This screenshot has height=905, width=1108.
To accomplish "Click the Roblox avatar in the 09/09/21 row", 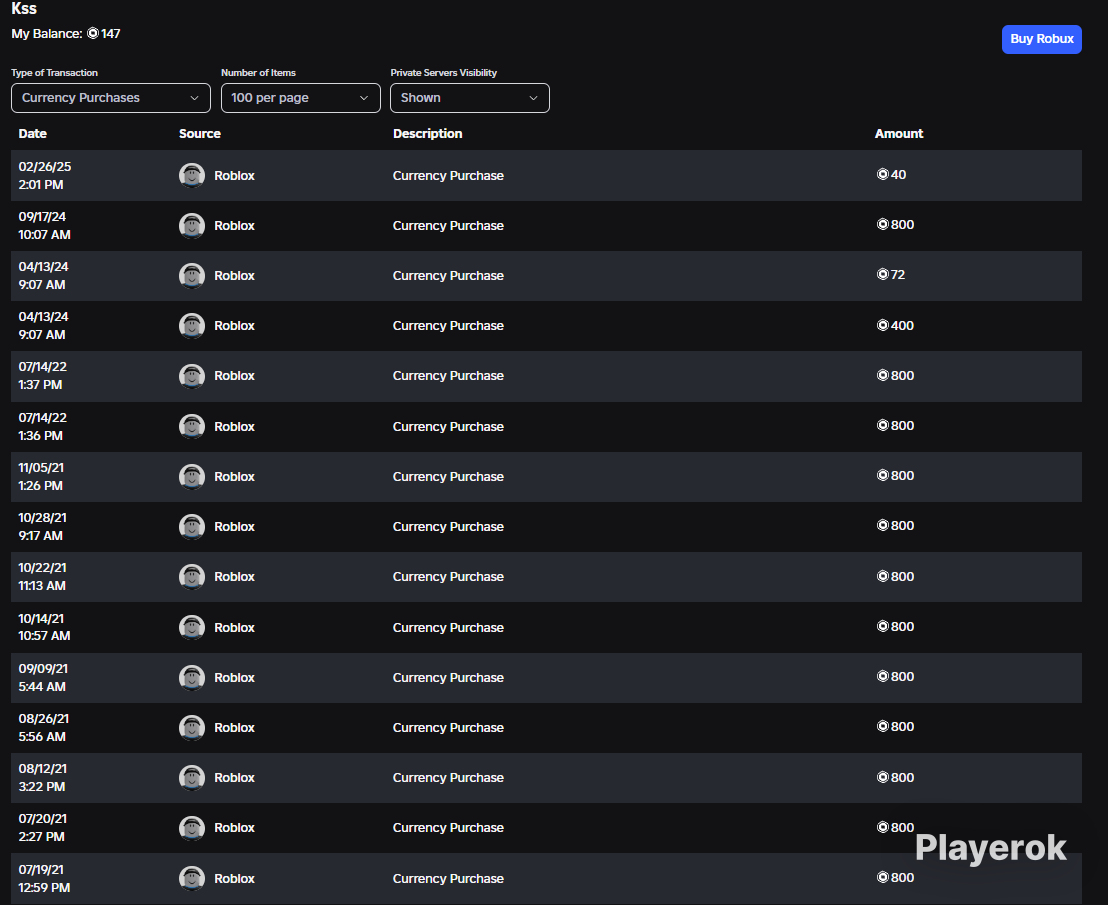I will pyautogui.click(x=192, y=678).
